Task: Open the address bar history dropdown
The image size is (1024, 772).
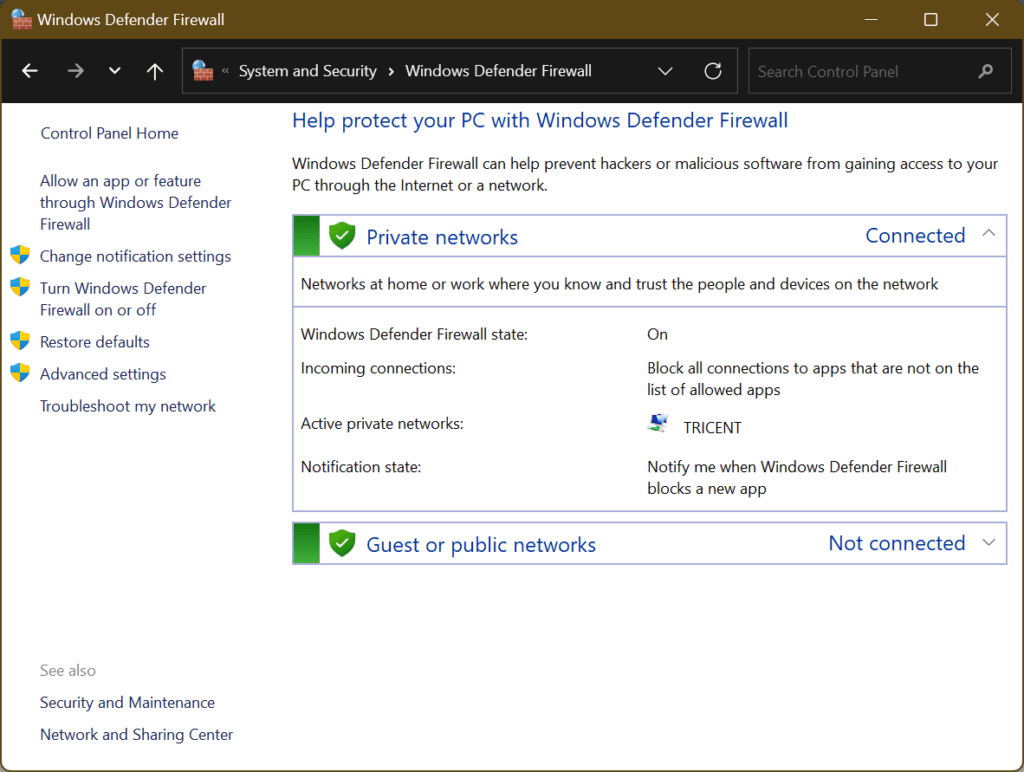Action: 665,70
